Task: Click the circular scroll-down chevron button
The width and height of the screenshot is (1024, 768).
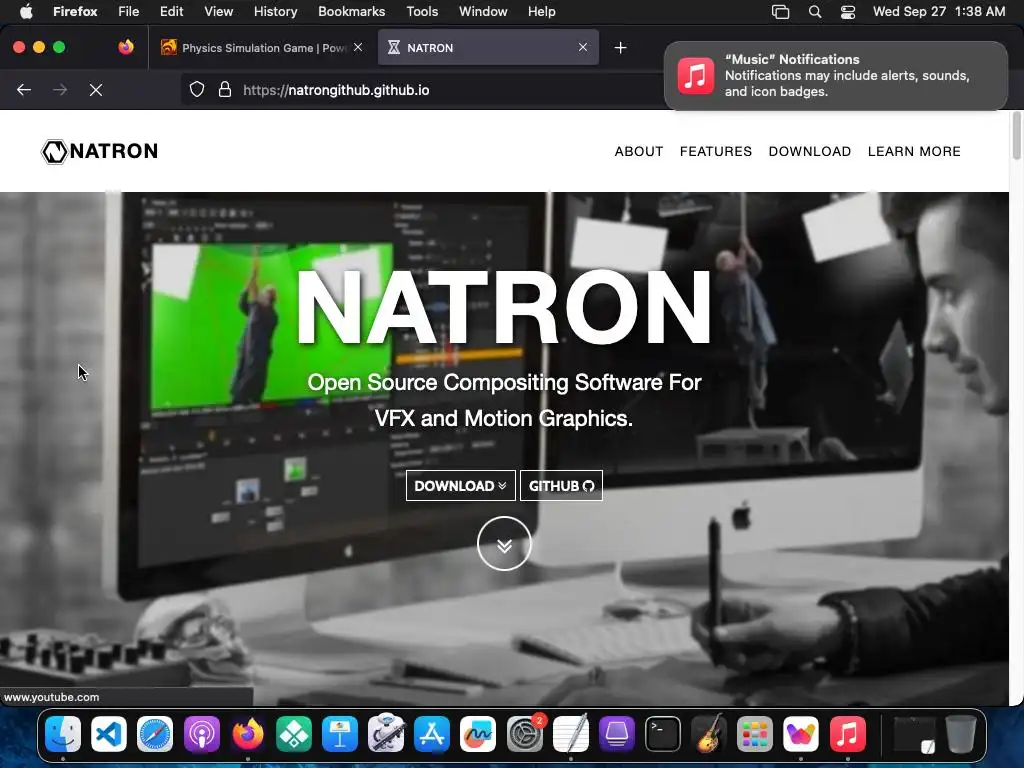Action: (504, 544)
